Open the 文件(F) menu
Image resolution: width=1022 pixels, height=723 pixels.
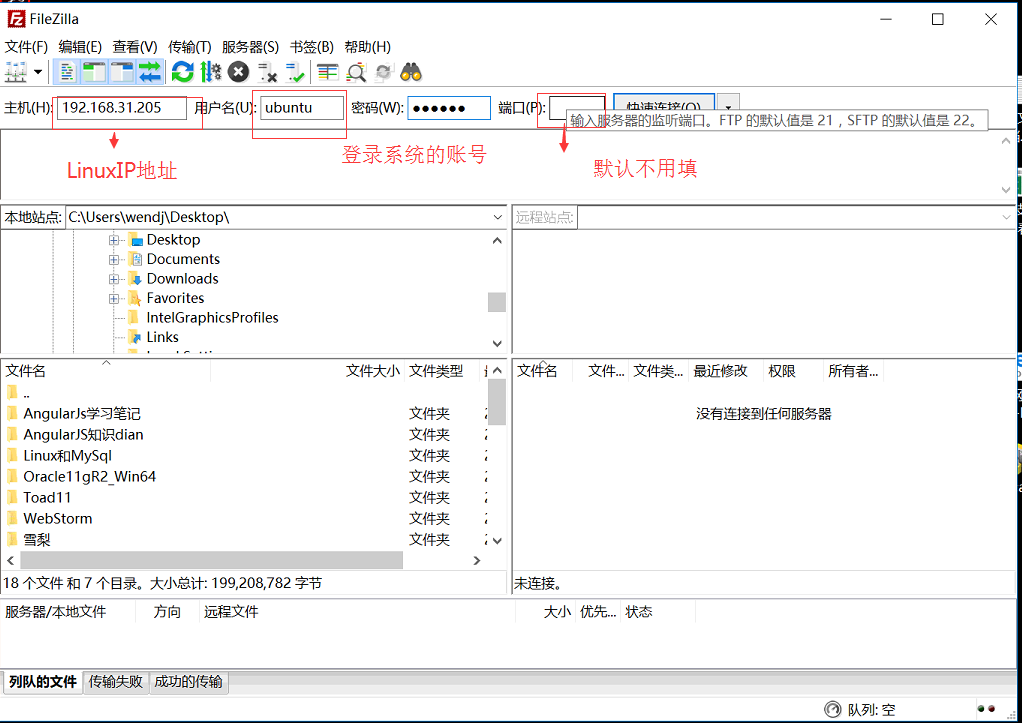[x=26, y=47]
